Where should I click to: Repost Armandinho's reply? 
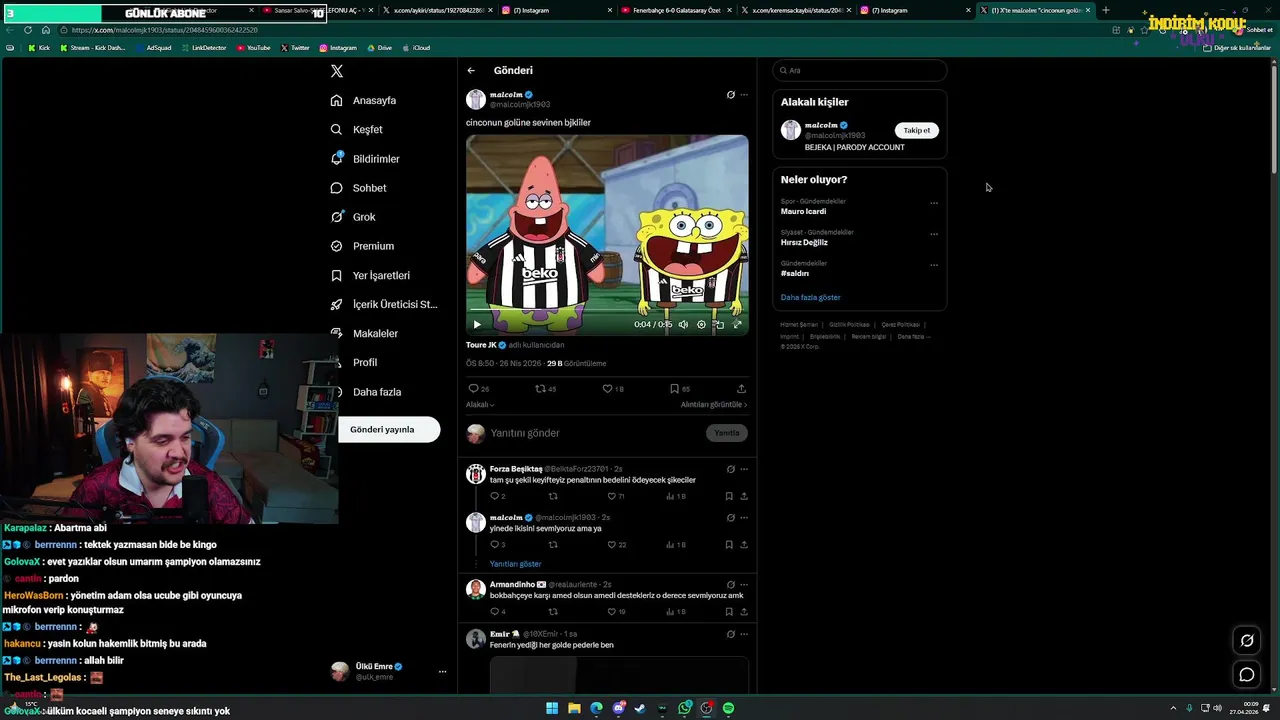tap(553, 612)
